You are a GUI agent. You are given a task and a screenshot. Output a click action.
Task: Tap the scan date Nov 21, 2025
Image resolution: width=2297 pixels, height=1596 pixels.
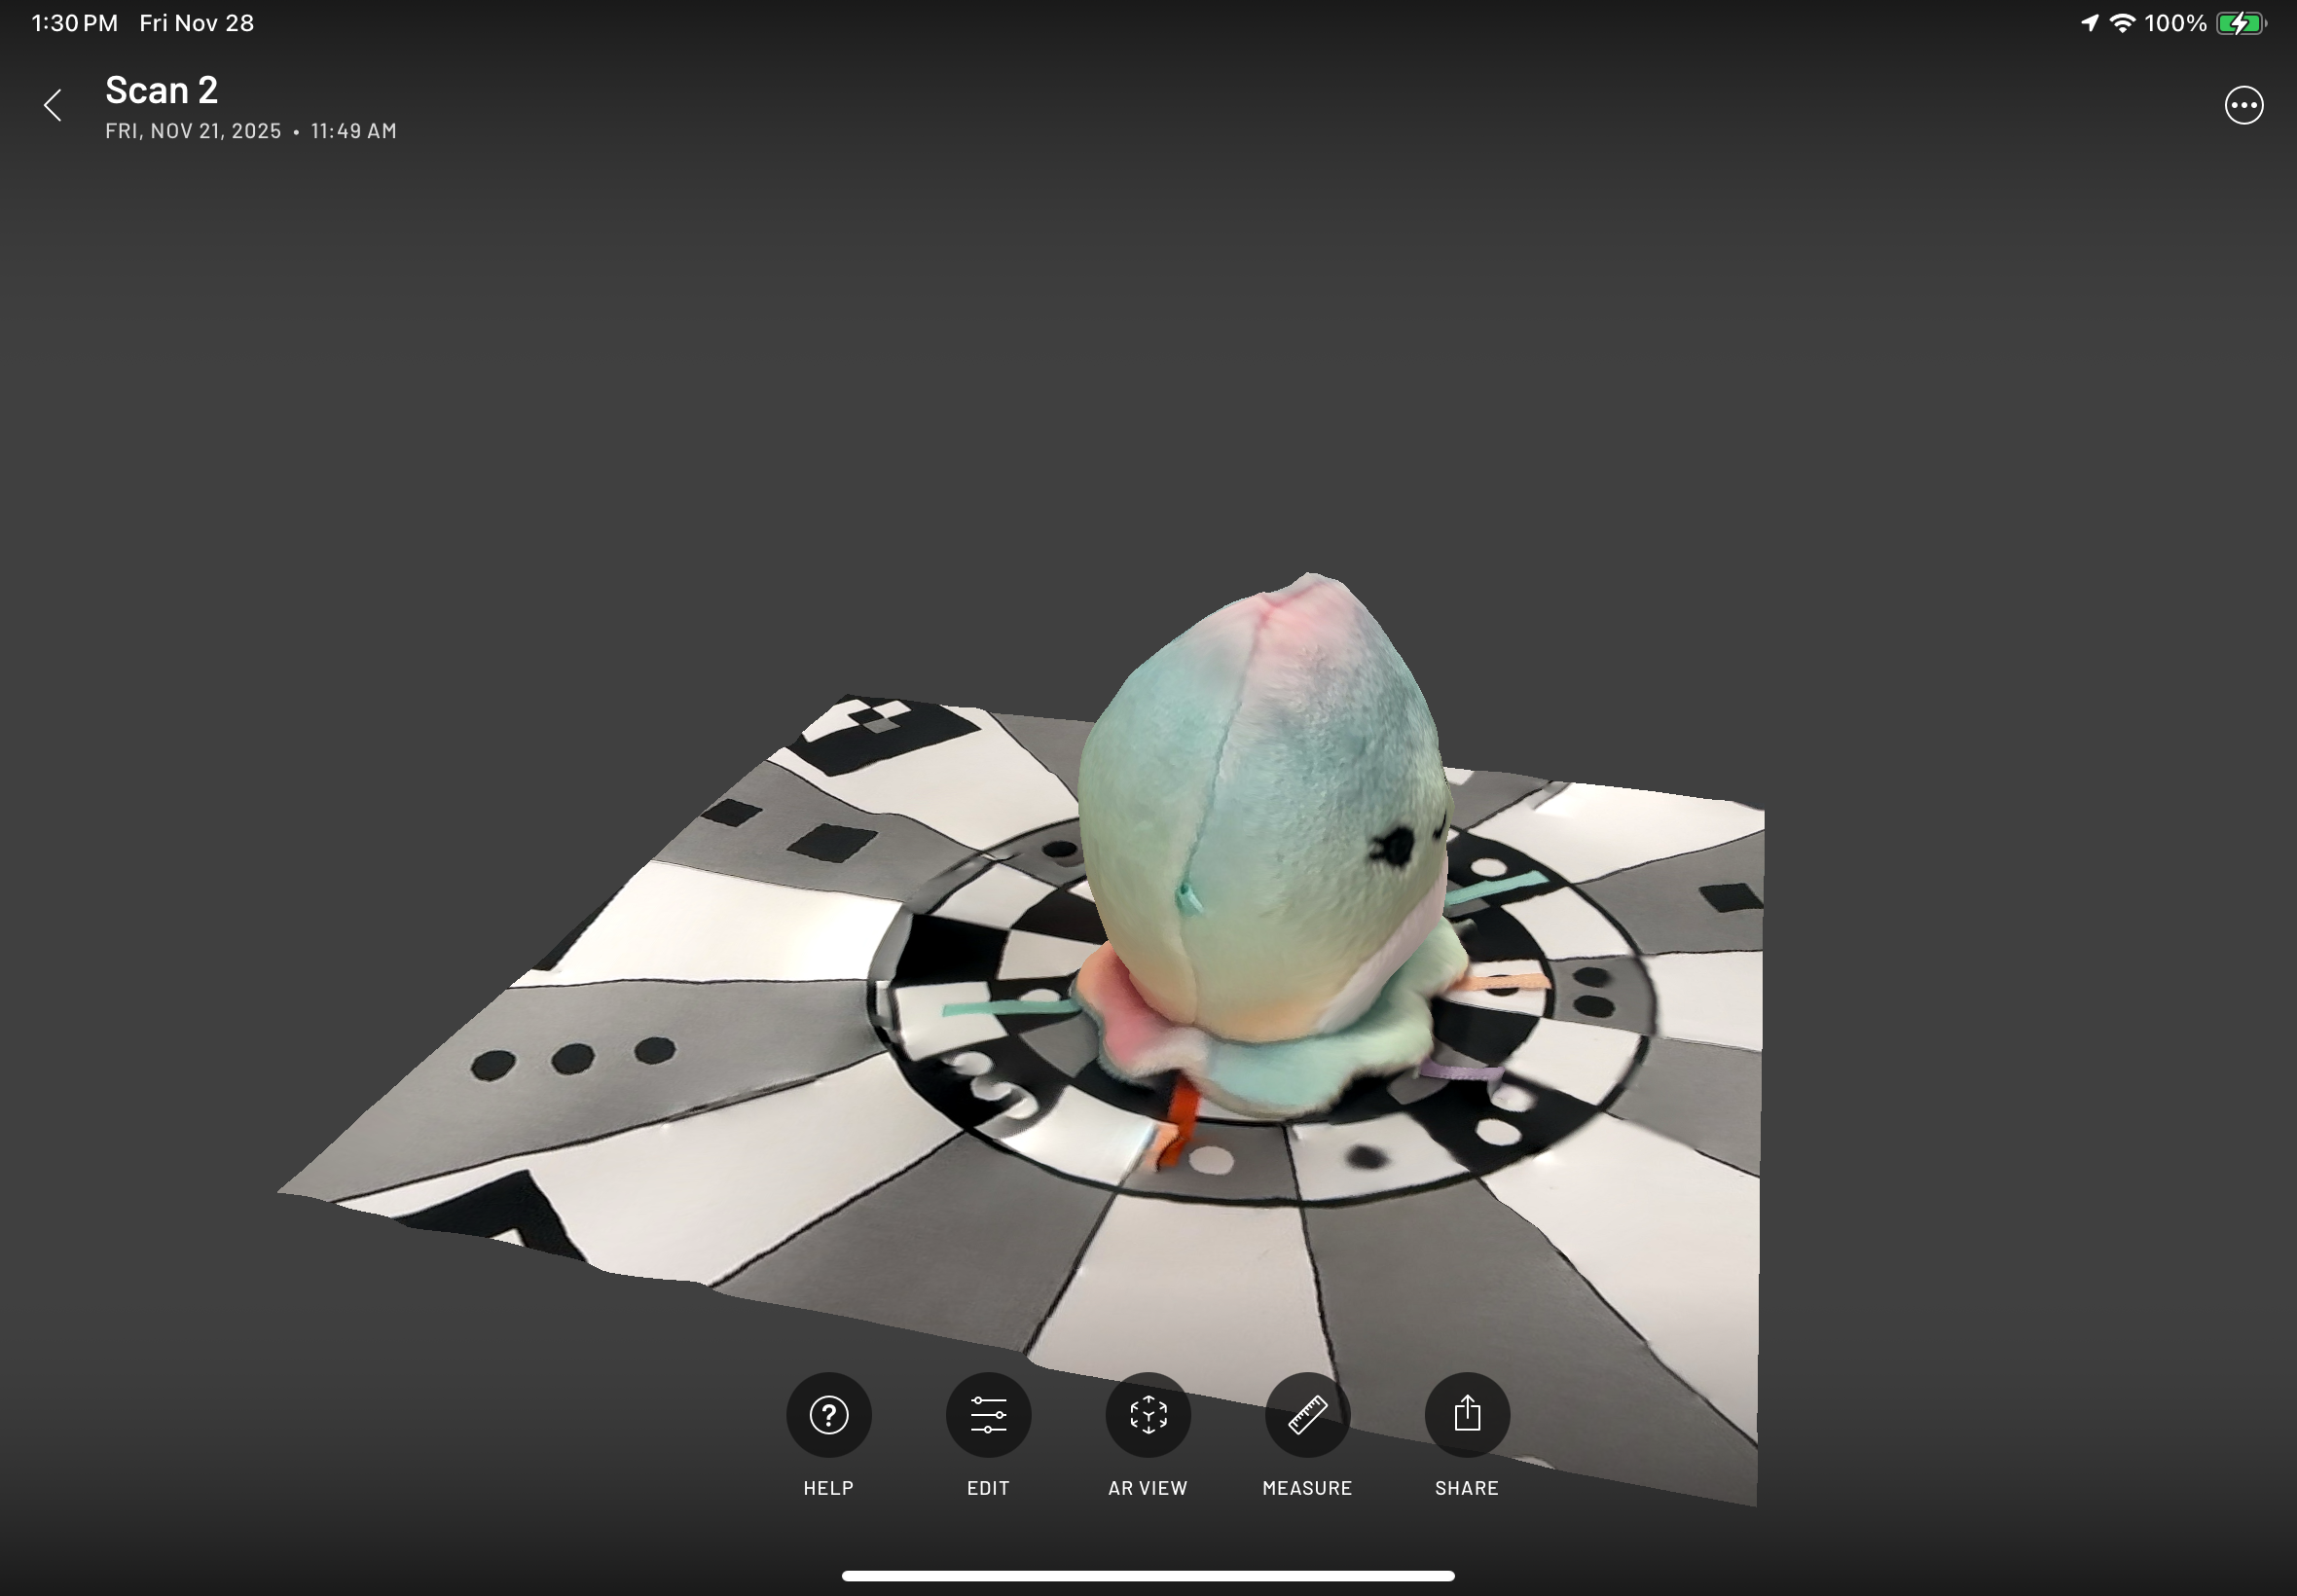193,131
